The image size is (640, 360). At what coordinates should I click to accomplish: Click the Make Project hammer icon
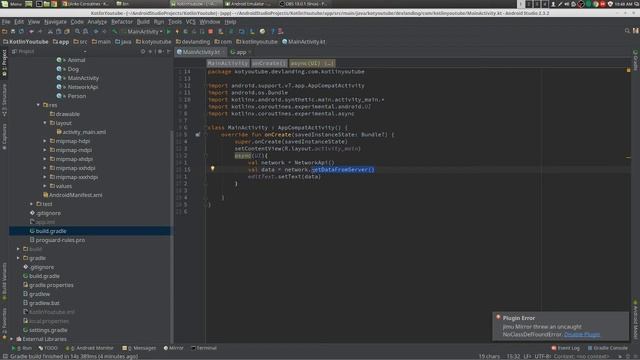(115, 31)
